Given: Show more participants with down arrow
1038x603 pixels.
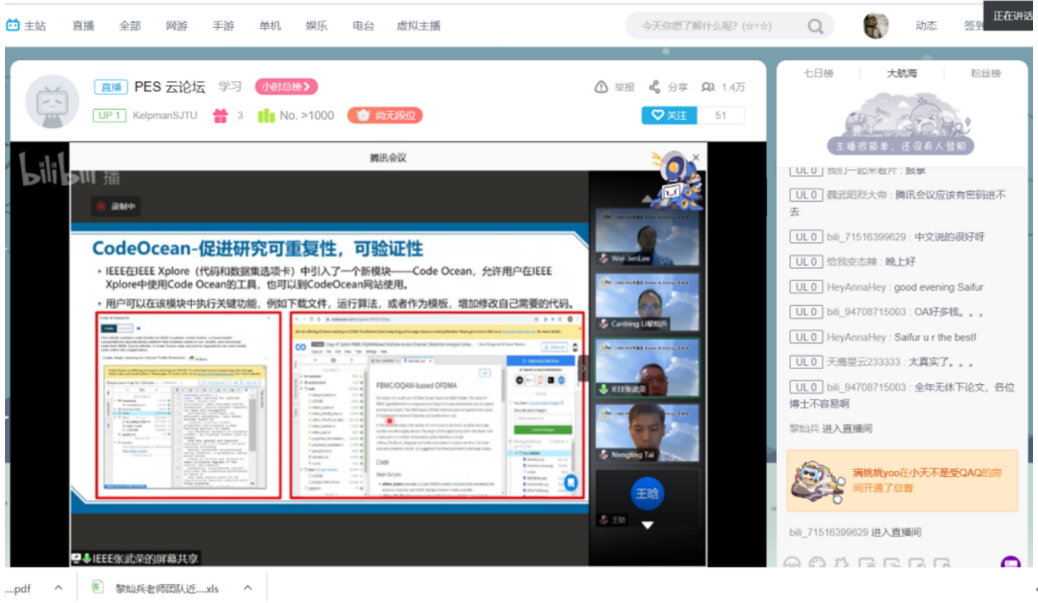Looking at the screenshot, I should (x=647, y=525).
